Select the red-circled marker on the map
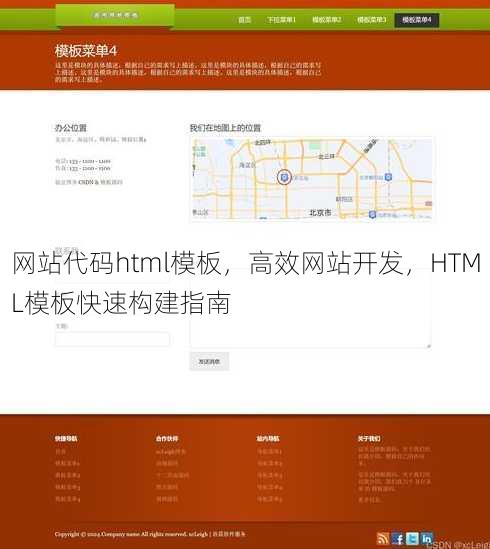This screenshot has width=490, height=549. click(284, 177)
